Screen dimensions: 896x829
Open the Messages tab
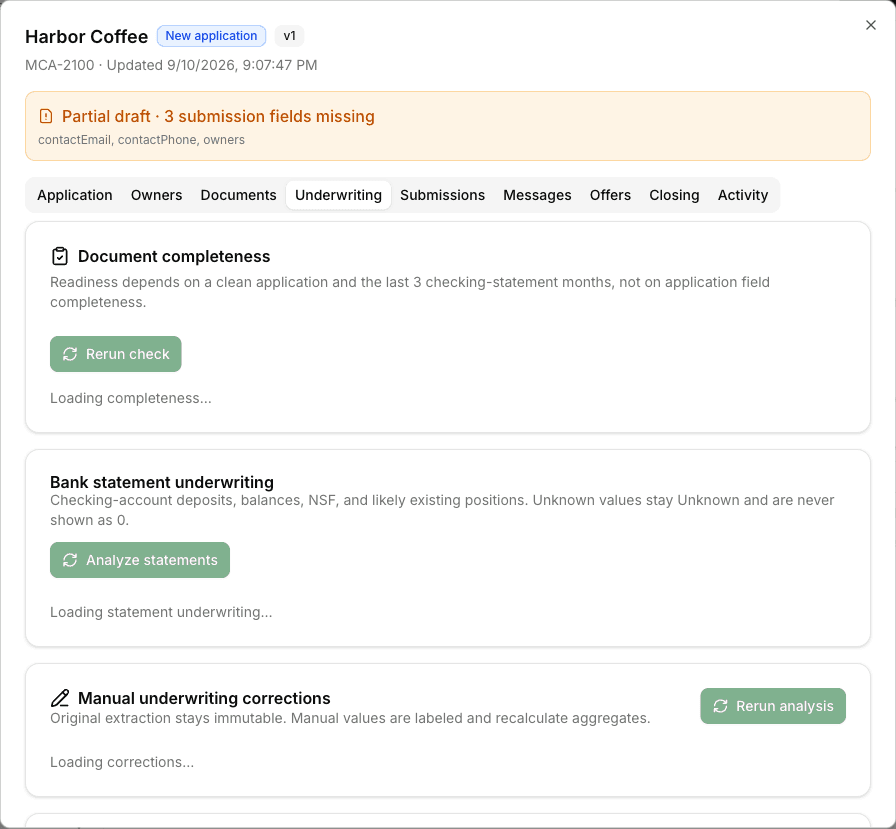(537, 195)
